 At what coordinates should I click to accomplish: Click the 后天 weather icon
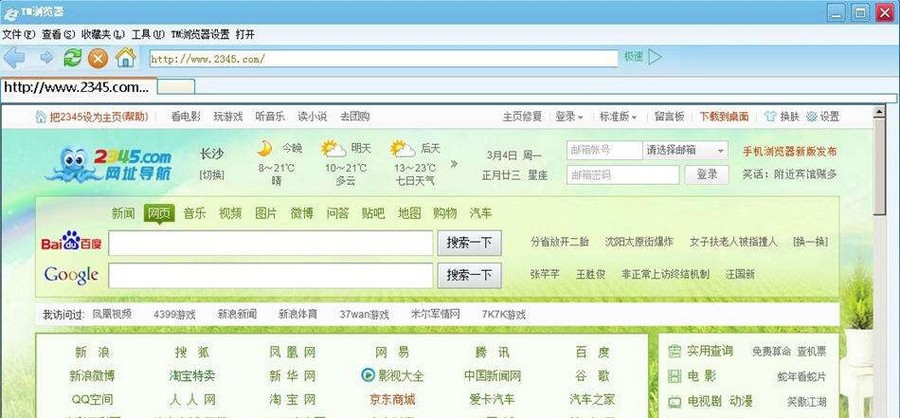pyautogui.click(x=402, y=149)
